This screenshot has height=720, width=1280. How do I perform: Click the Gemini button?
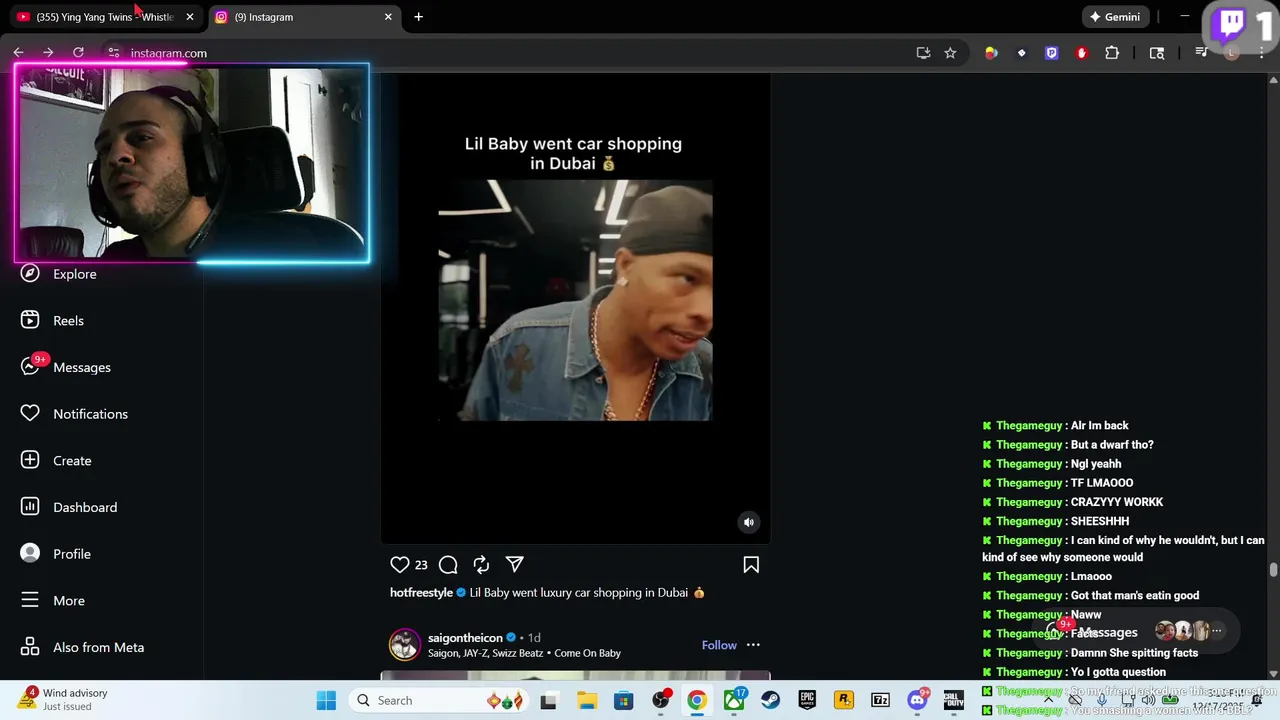click(x=1115, y=17)
